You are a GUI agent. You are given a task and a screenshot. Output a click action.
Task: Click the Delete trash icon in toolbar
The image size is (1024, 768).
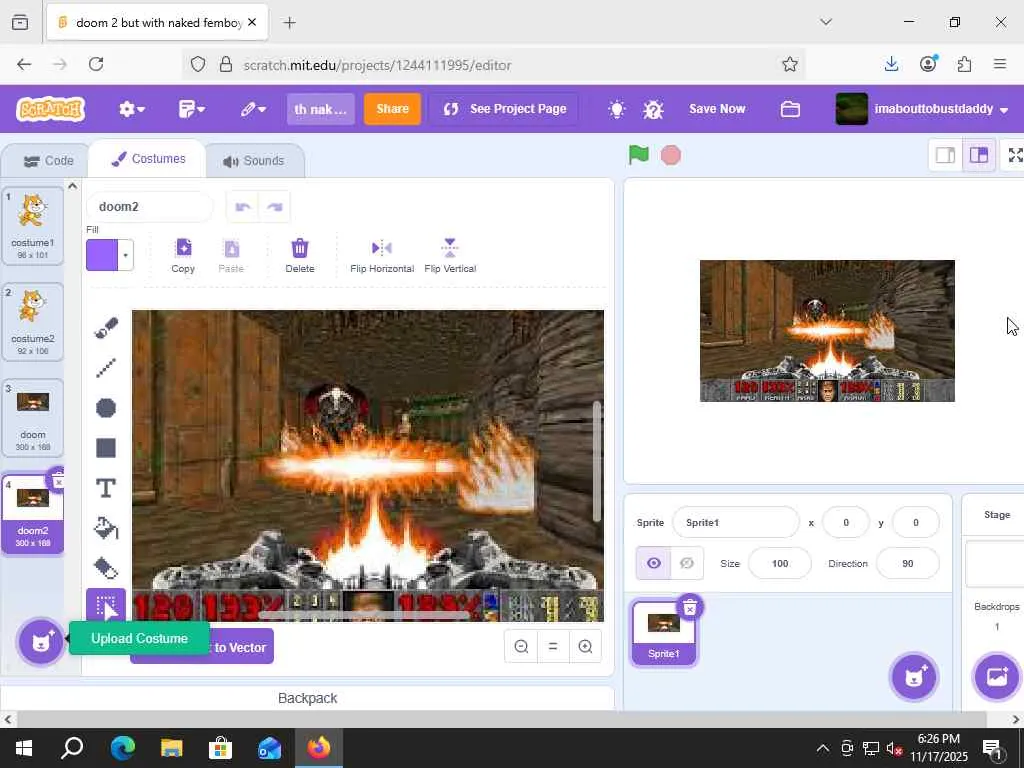(x=300, y=255)
